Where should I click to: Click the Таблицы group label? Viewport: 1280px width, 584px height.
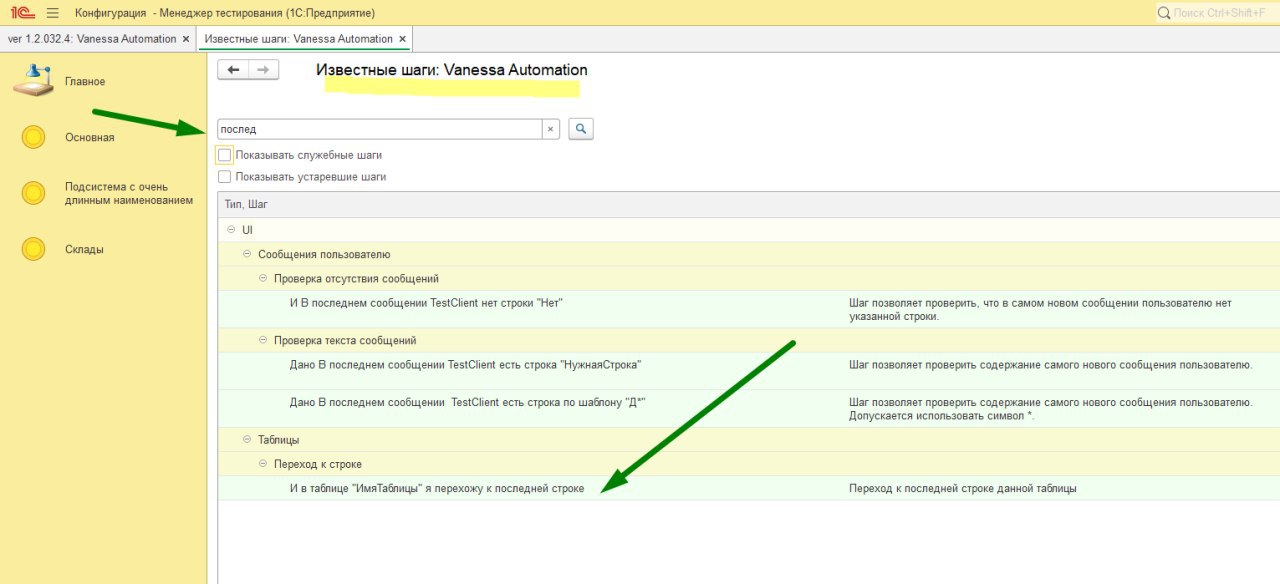[x=279, y=439]
